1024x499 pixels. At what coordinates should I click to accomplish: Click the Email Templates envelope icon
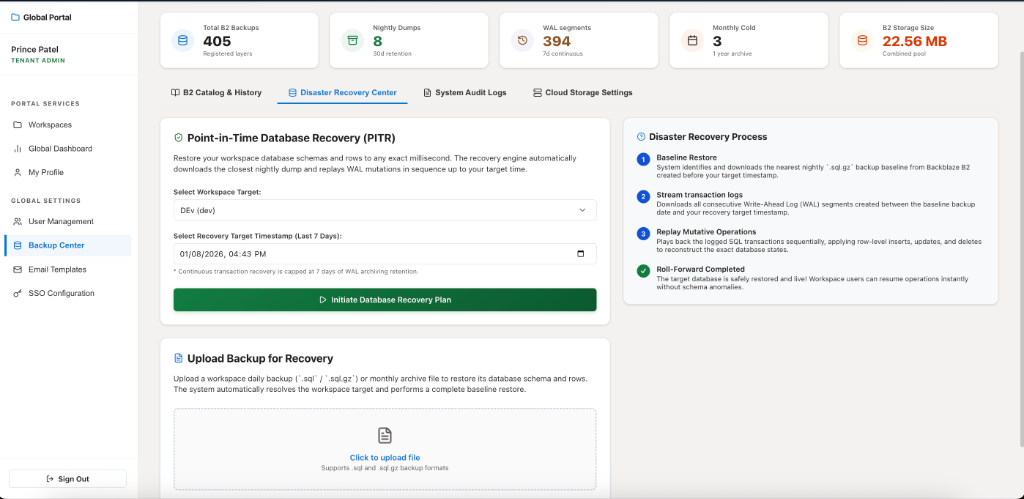pyautogui.click(x=18, y=270)
